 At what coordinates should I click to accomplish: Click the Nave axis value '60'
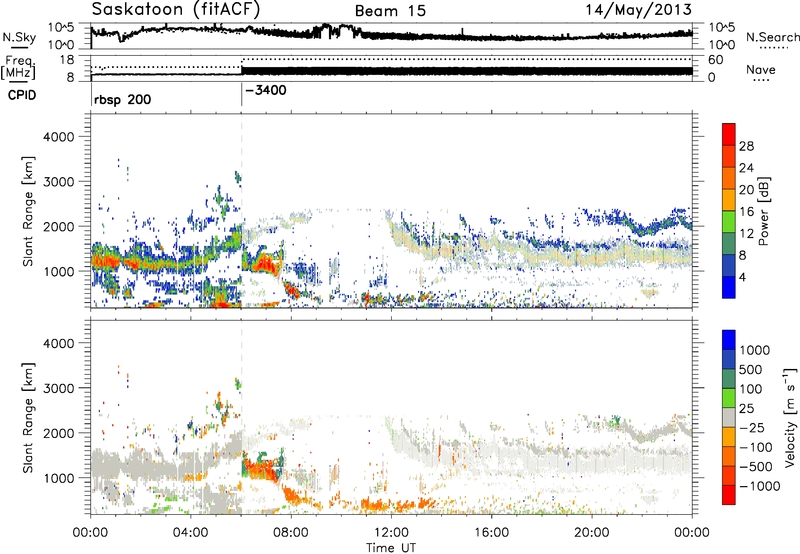pos(716,60)
